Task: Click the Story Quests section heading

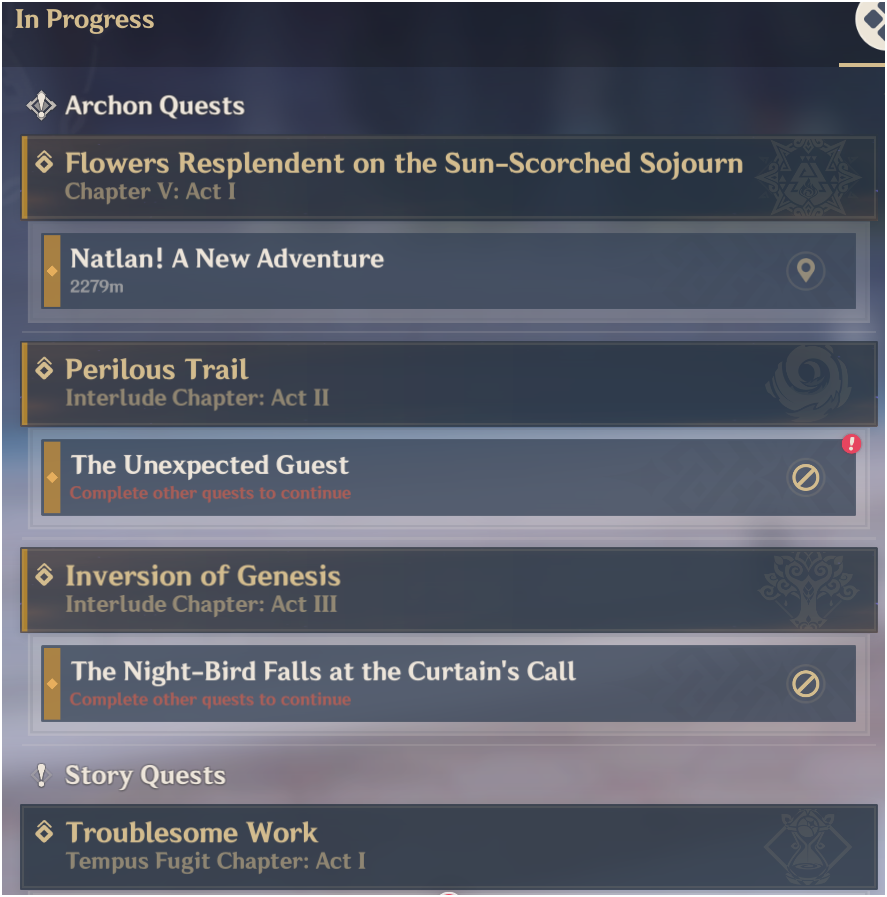Action: tap(145, 776)
